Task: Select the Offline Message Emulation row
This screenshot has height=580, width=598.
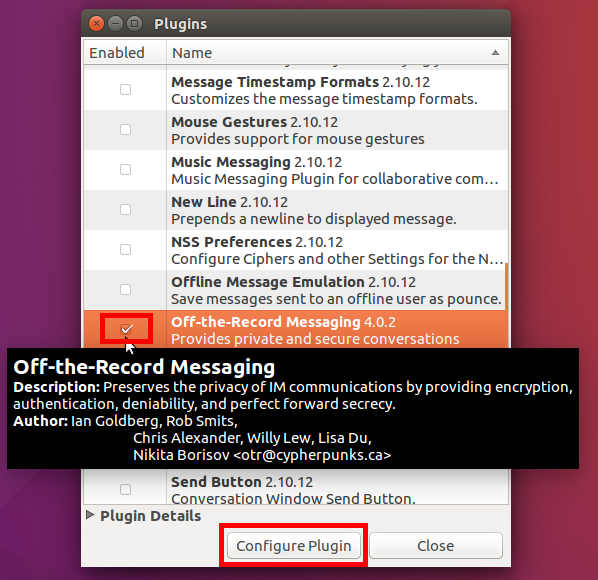Action: pos(296,290)
